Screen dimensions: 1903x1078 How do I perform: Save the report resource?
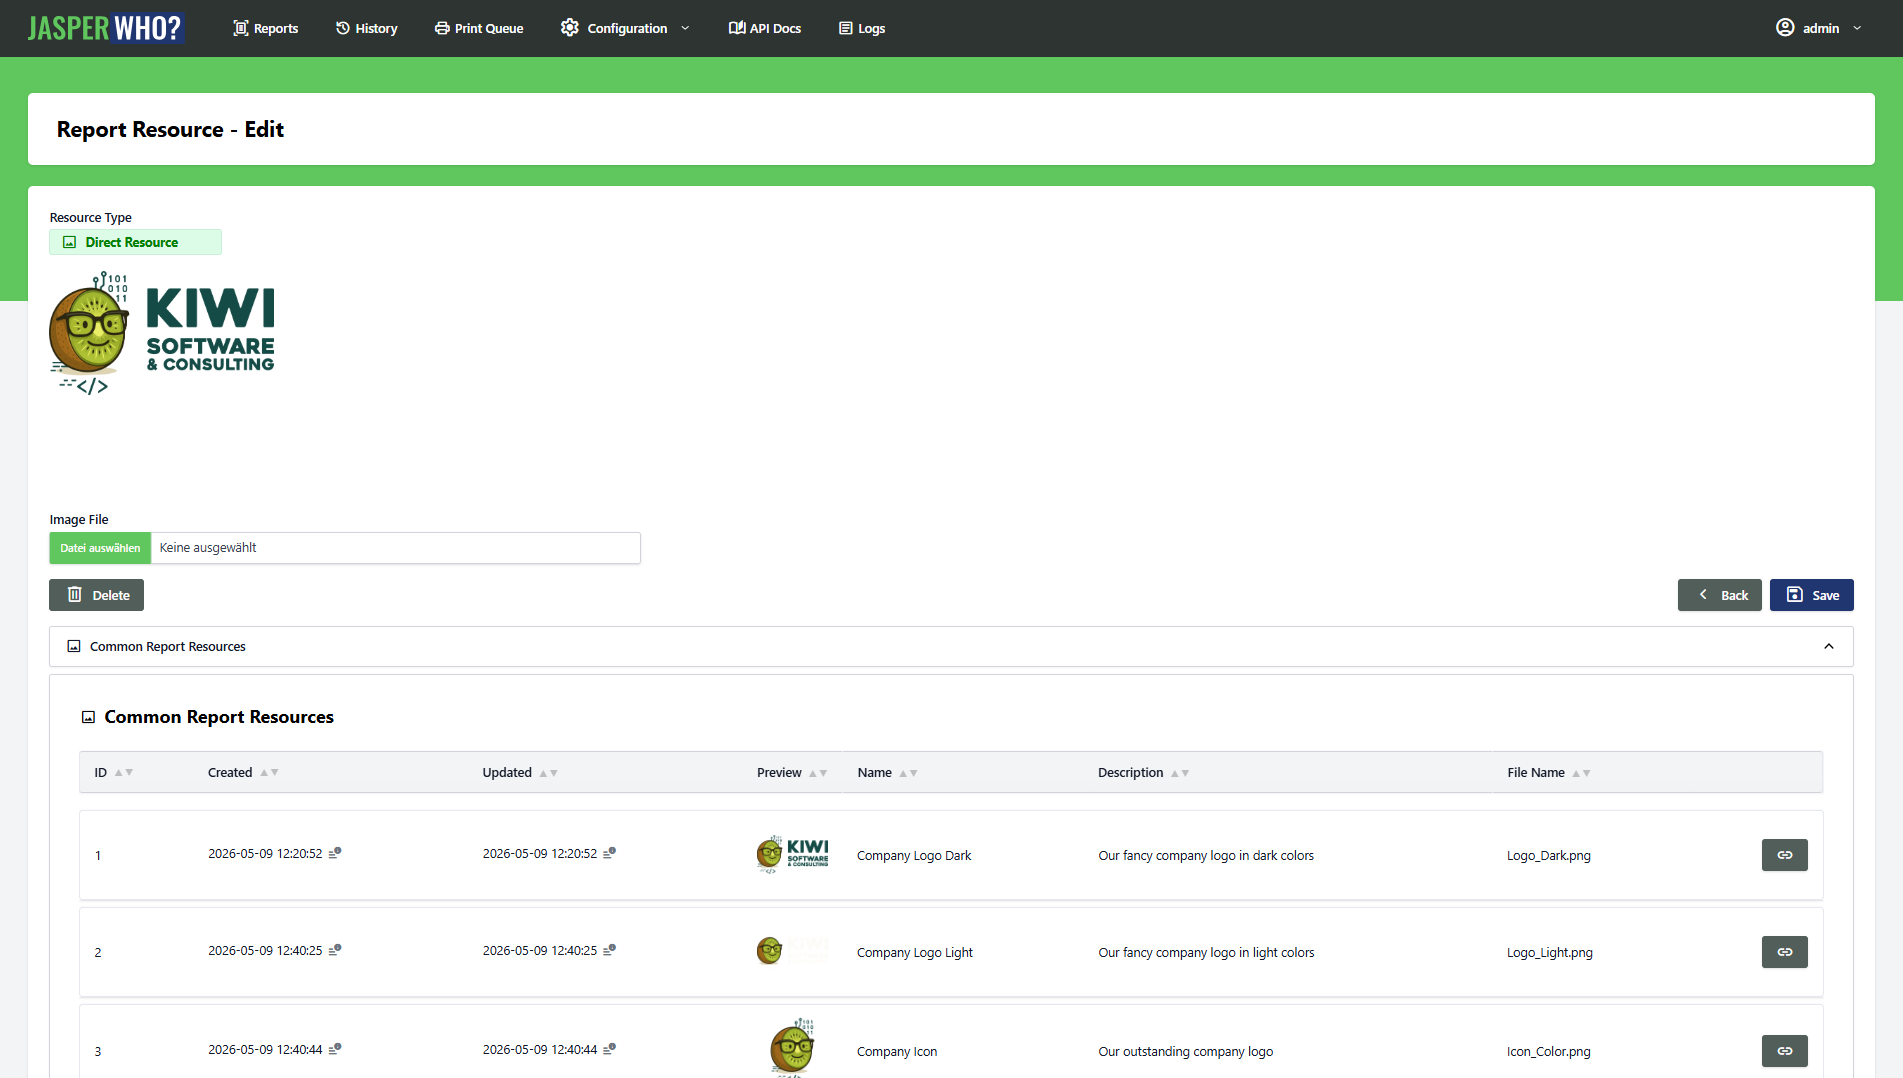[1812, 595]
